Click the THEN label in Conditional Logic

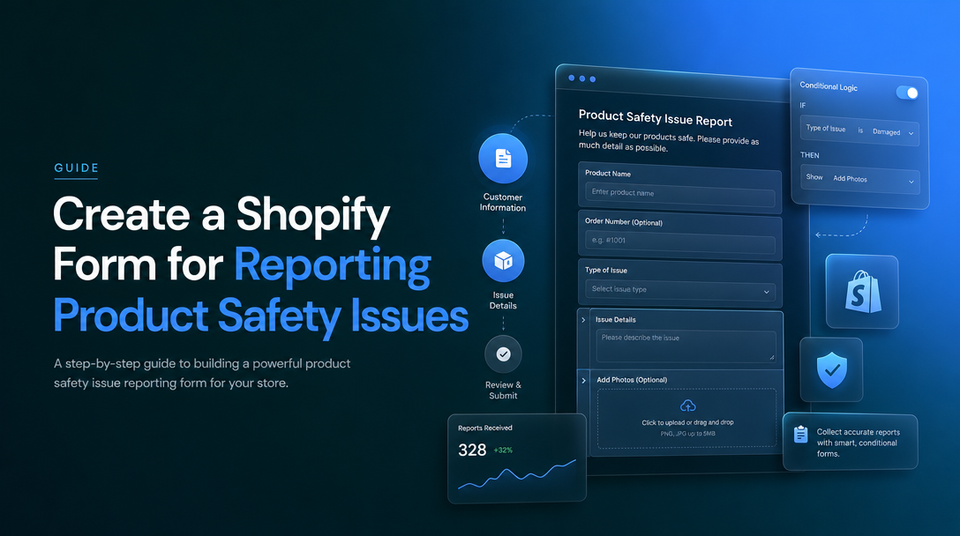(x=809, y=155)
